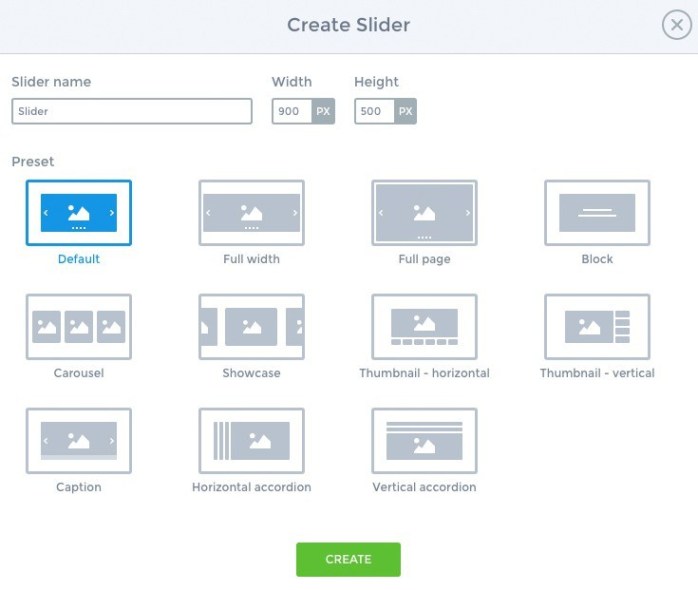
Task: Click the 'Block' label text
Action: [x=597, y=259]
